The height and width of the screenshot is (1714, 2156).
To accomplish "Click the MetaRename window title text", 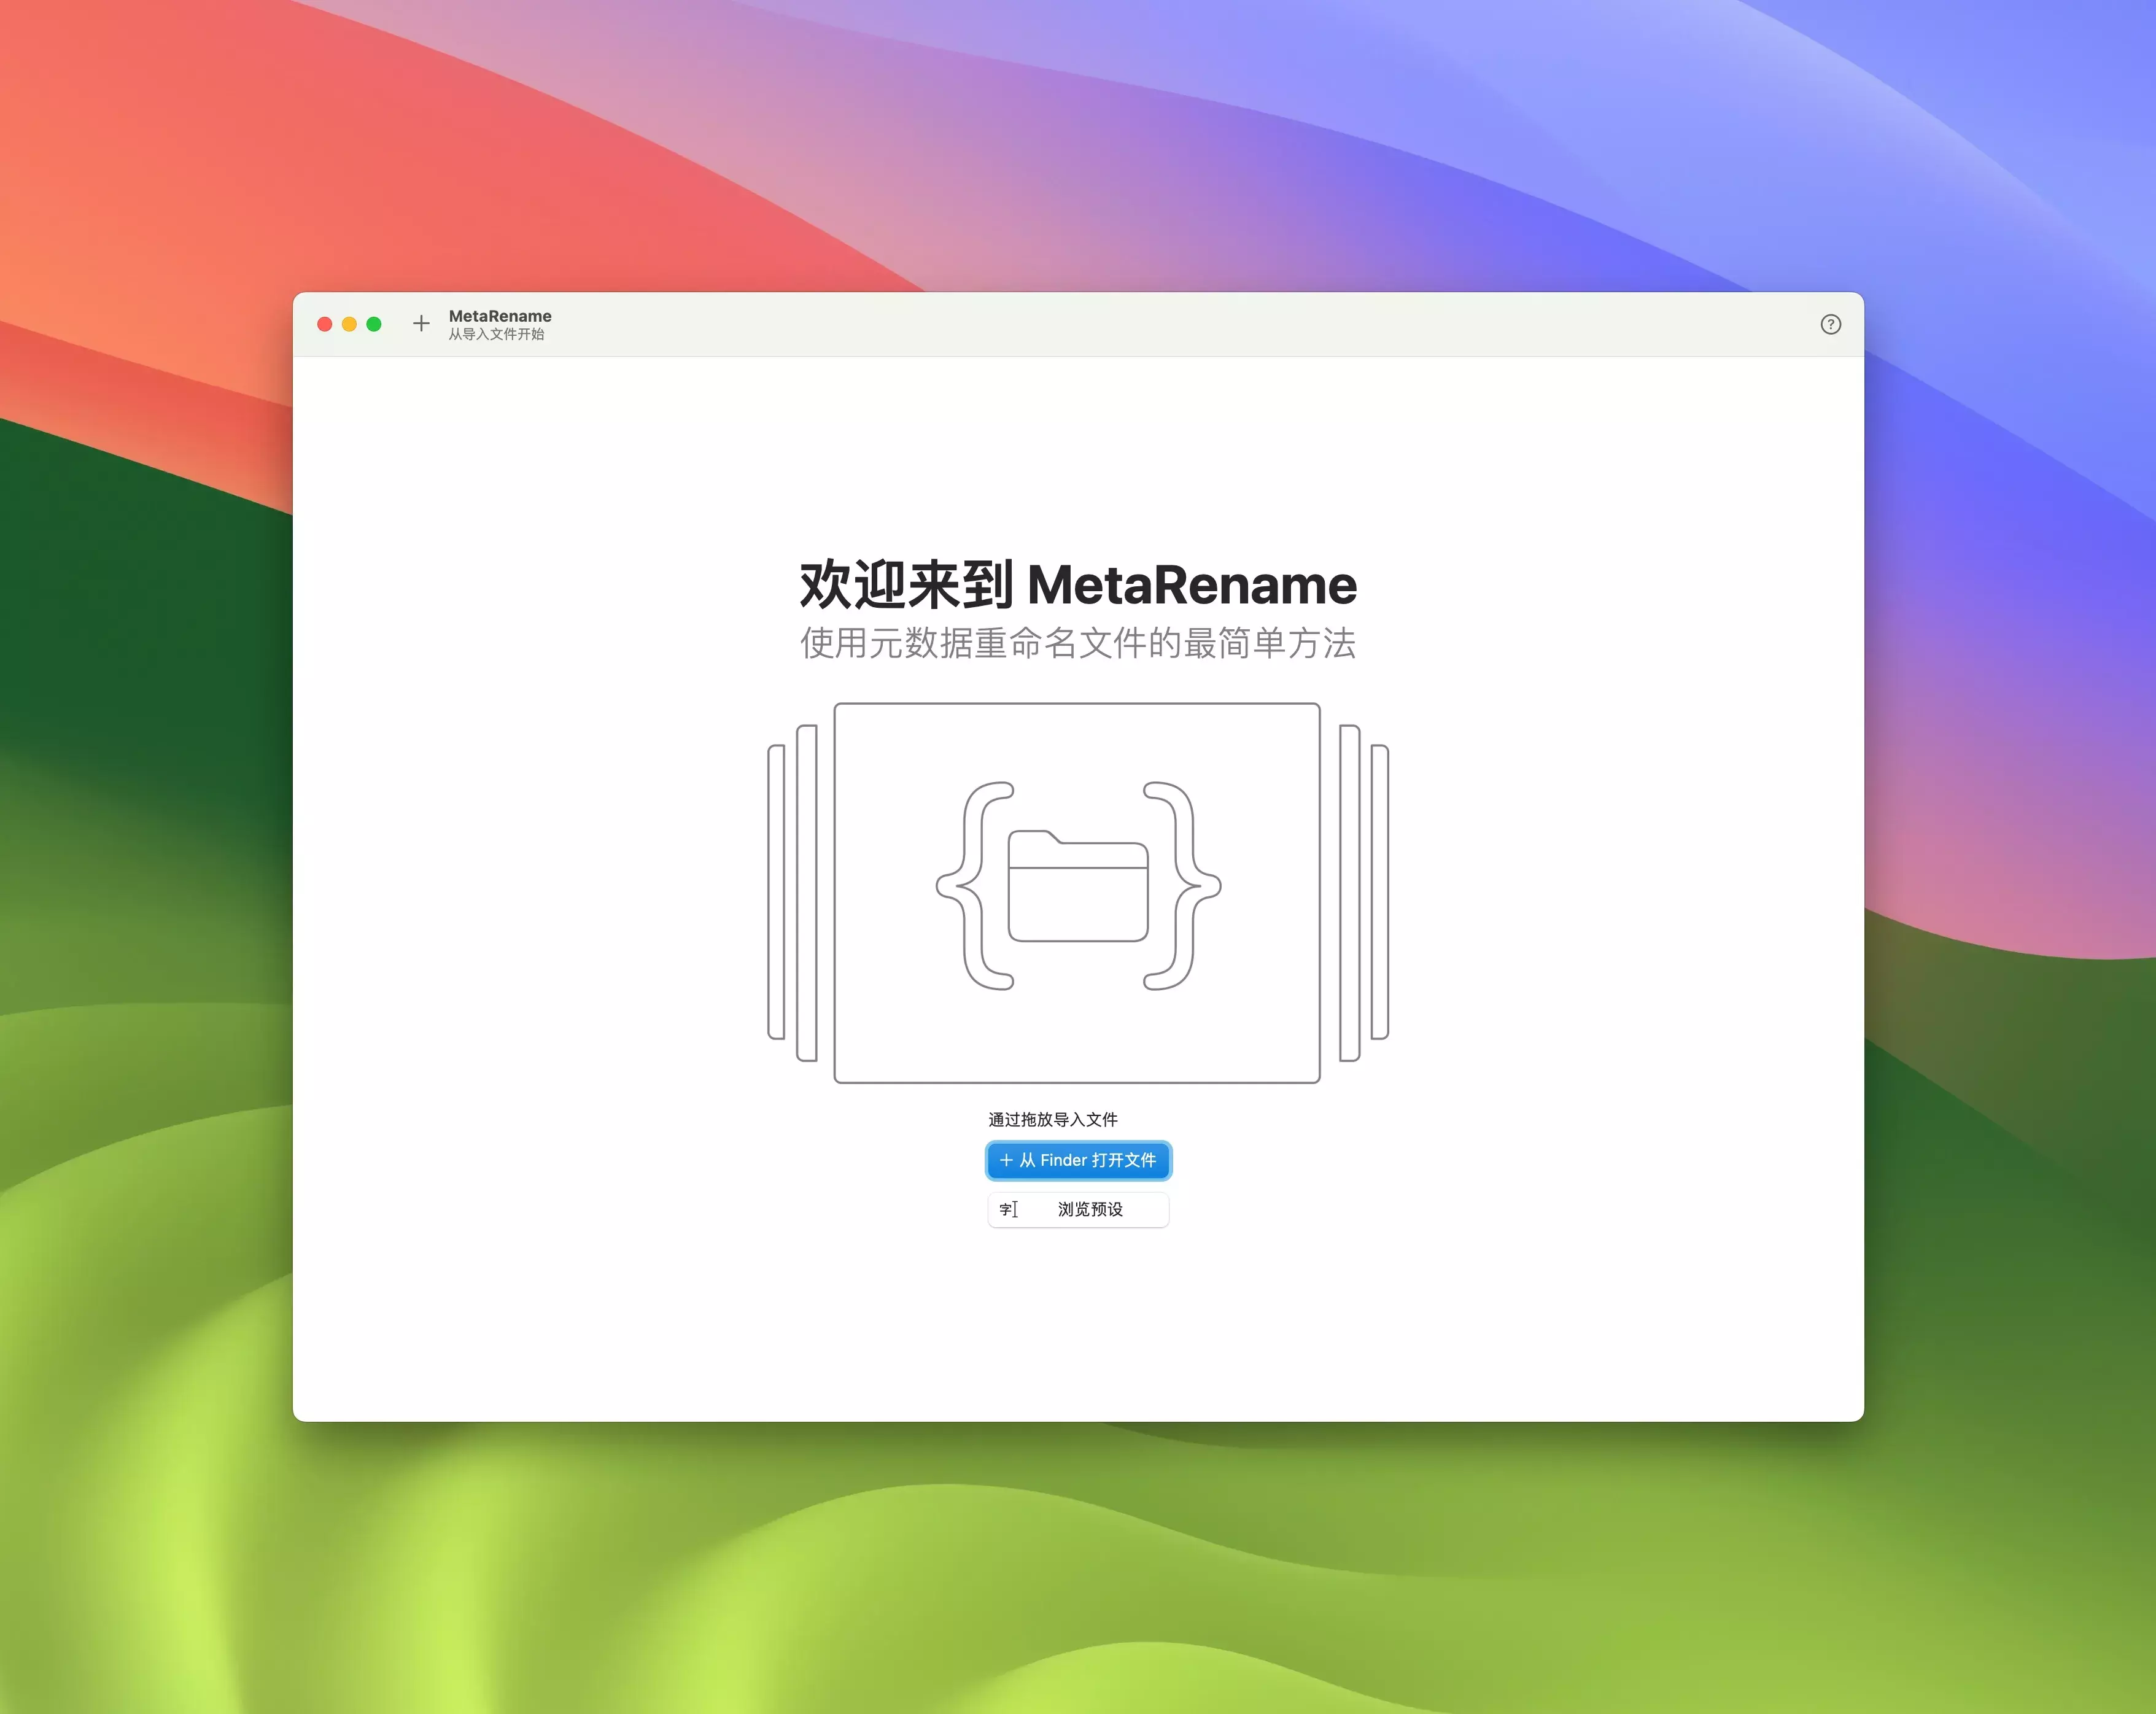I will pyautogui.click(x=500, y=316).
